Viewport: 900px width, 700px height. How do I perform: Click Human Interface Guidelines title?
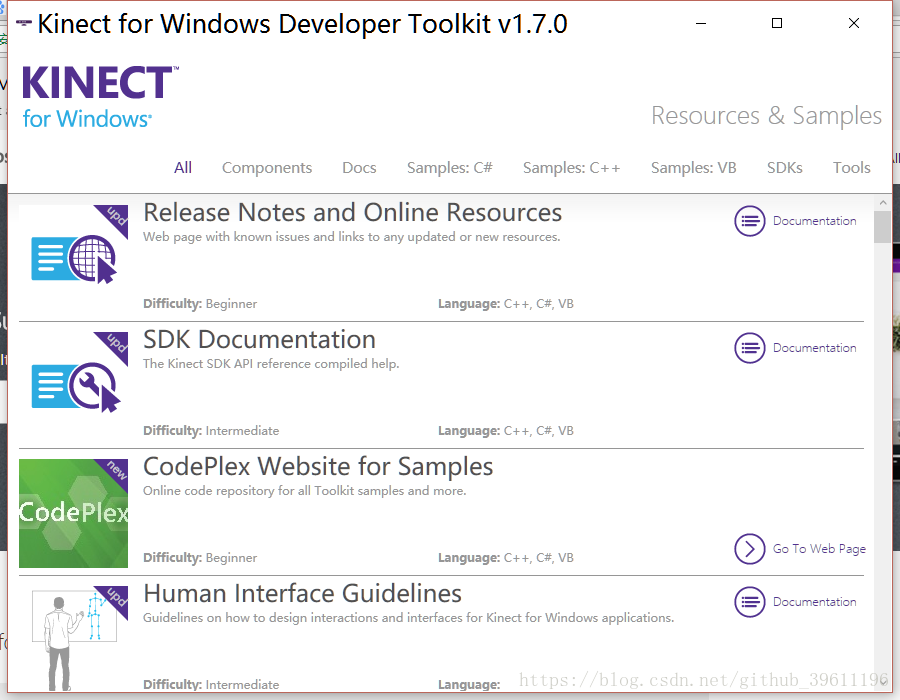[x=302, y=593]
